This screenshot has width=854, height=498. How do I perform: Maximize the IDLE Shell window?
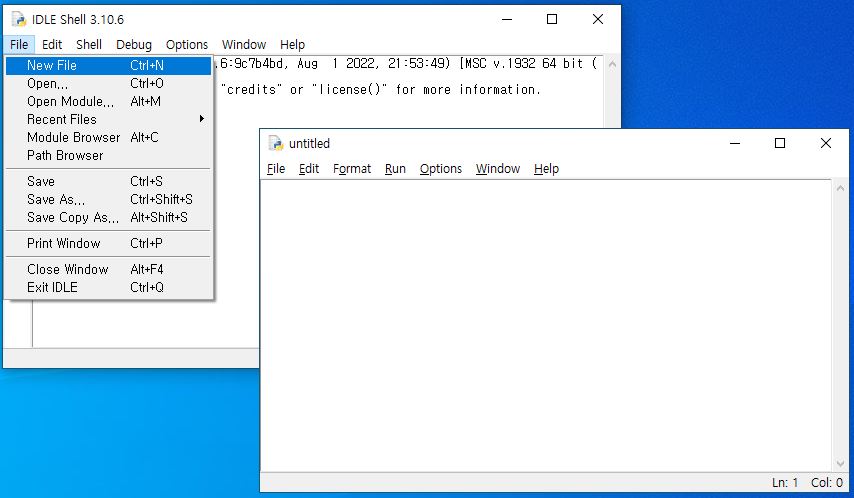552,20
